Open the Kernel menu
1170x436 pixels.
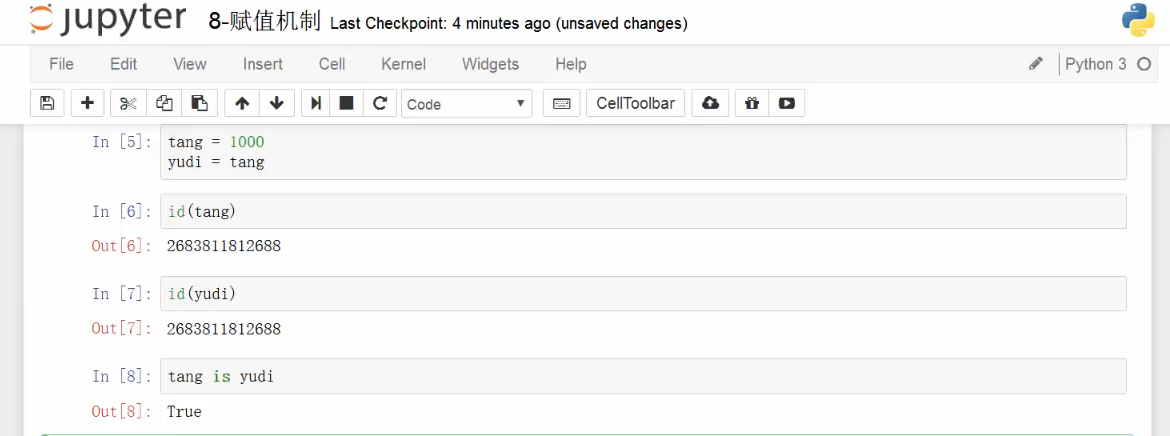point(403,64)
